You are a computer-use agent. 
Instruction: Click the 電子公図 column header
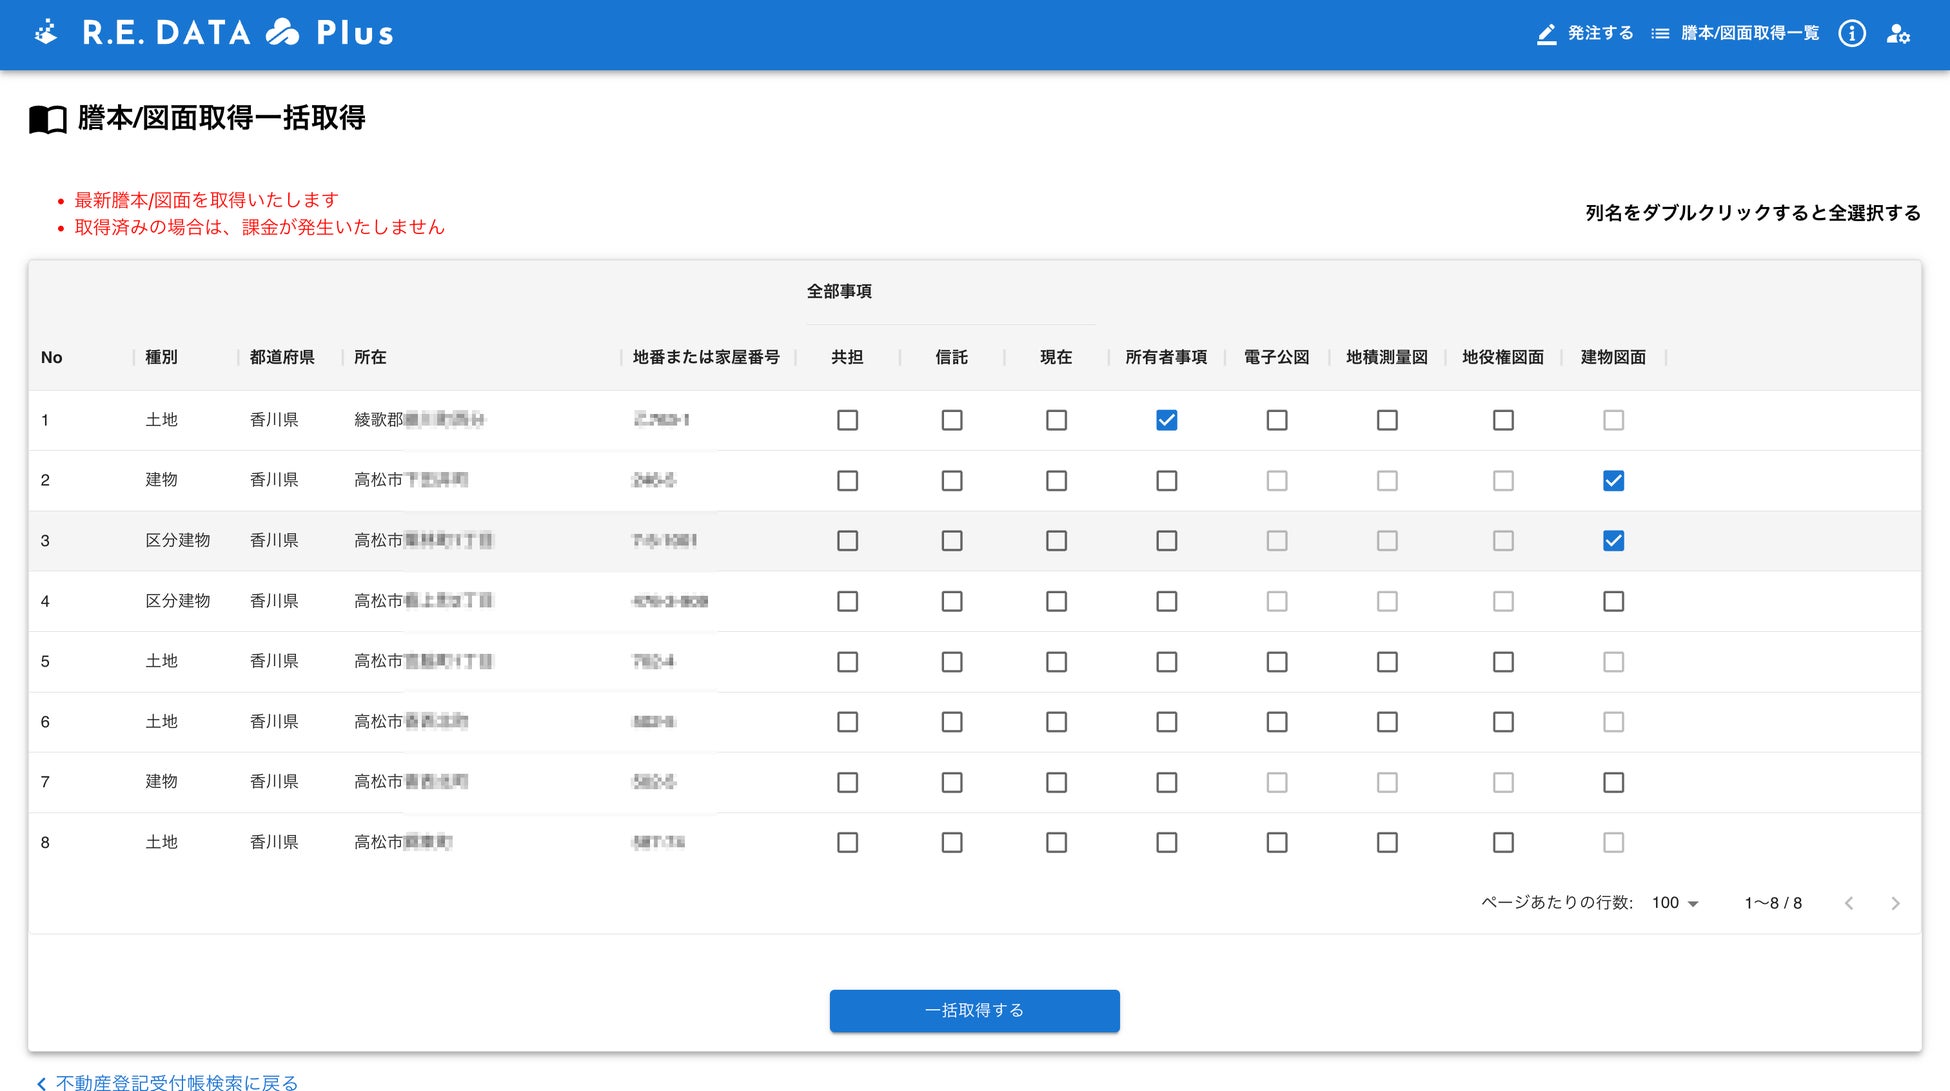(1276, 357)
